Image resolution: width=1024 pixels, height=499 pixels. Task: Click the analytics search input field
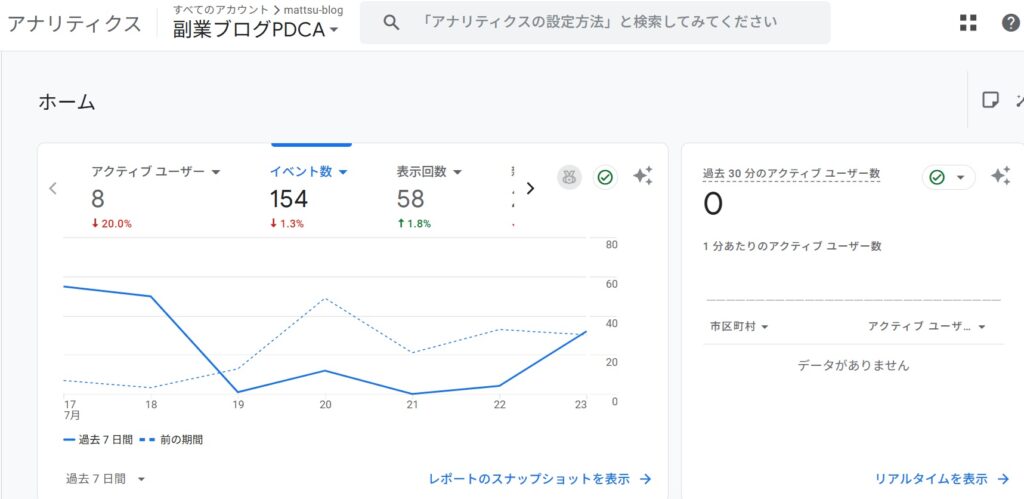point(600,22)
